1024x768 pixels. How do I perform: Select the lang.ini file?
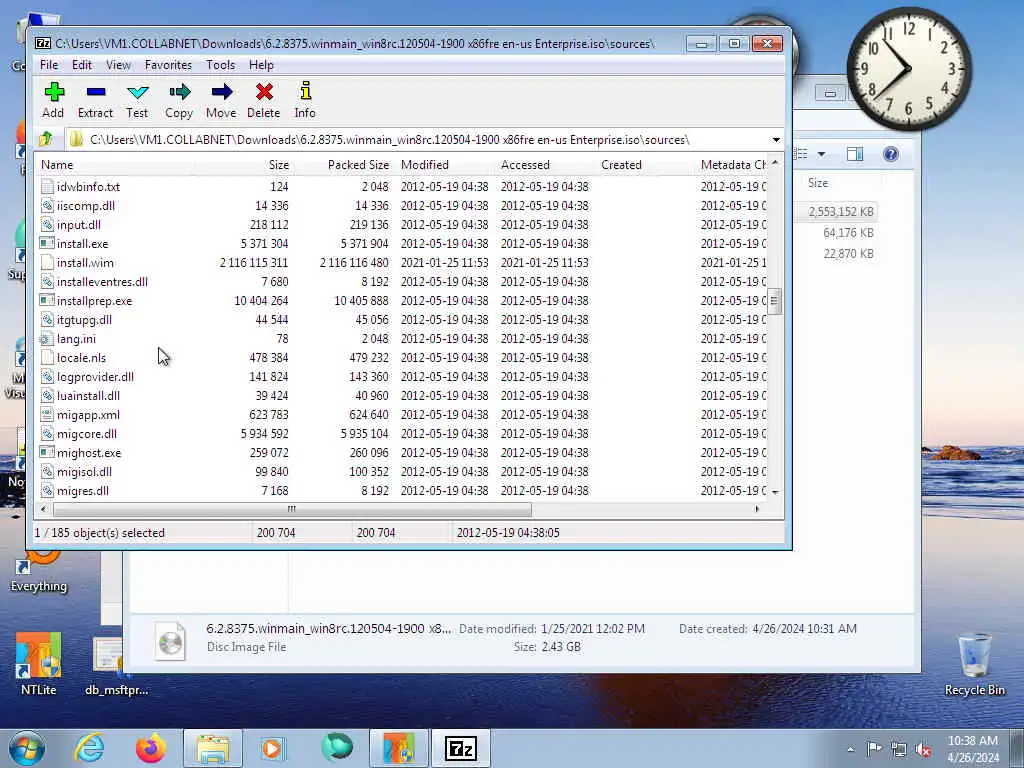[76, 338]
